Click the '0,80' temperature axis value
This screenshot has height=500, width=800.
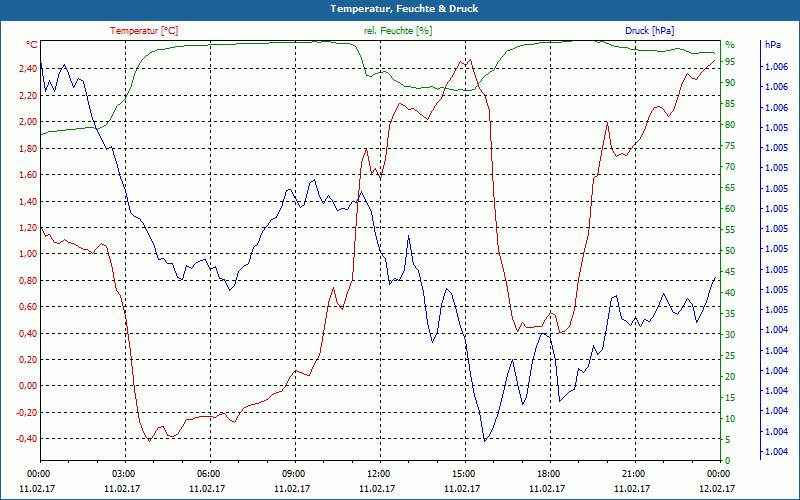tap(28, 281)
